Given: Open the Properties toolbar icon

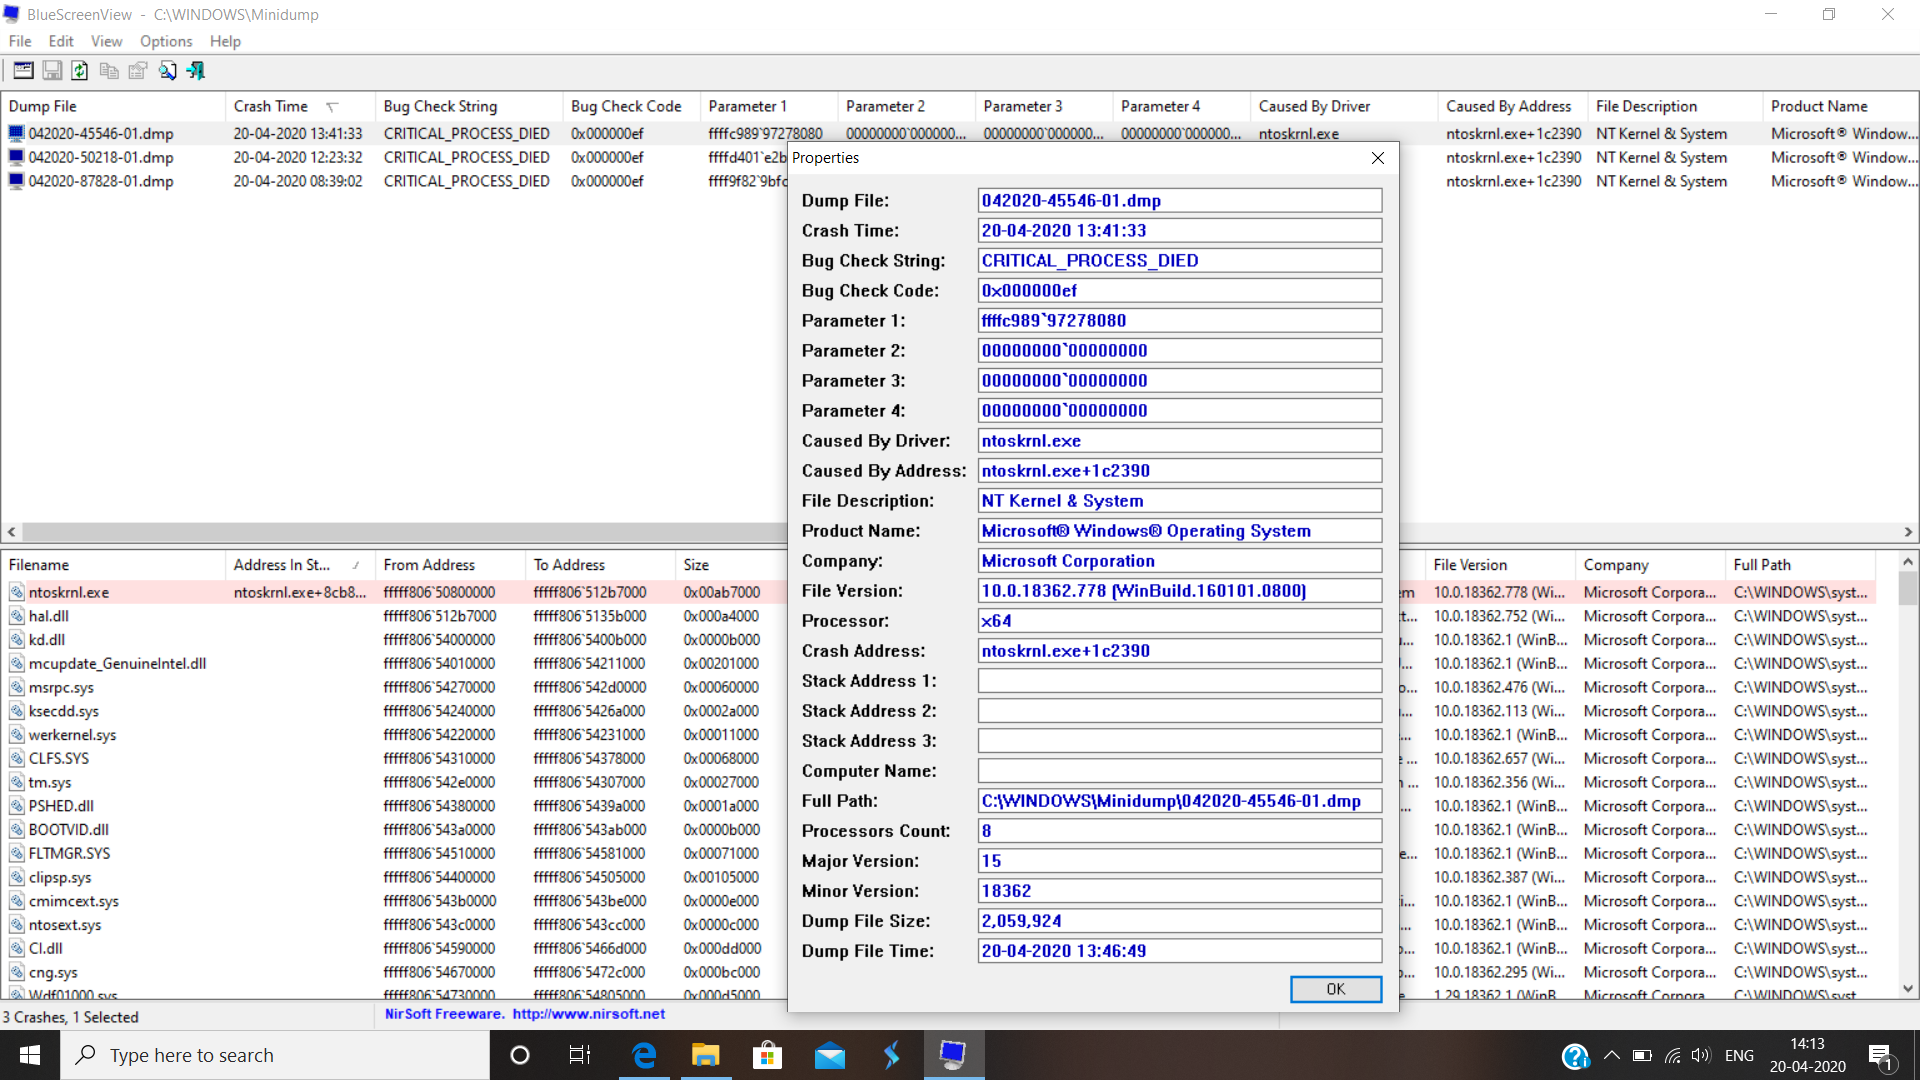Looking at the screenshot, I should pyautogui.click(x=138, y=71).
